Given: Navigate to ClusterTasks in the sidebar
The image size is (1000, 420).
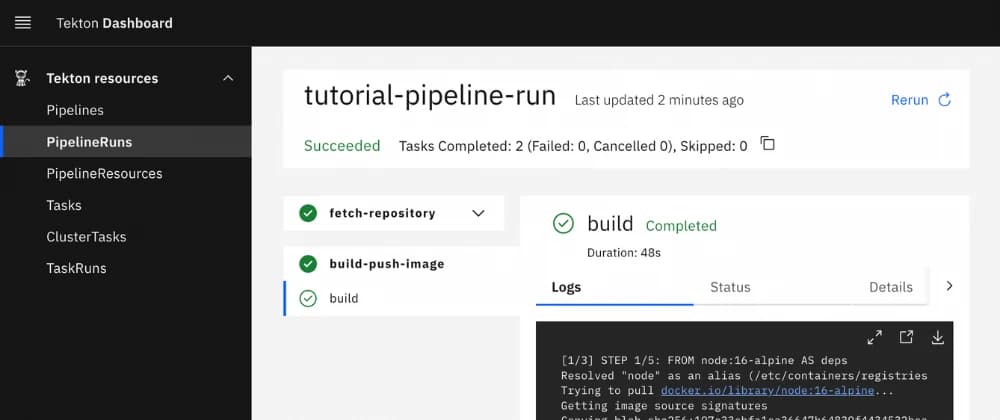Looking at the screenshot, I should [85, 237].
